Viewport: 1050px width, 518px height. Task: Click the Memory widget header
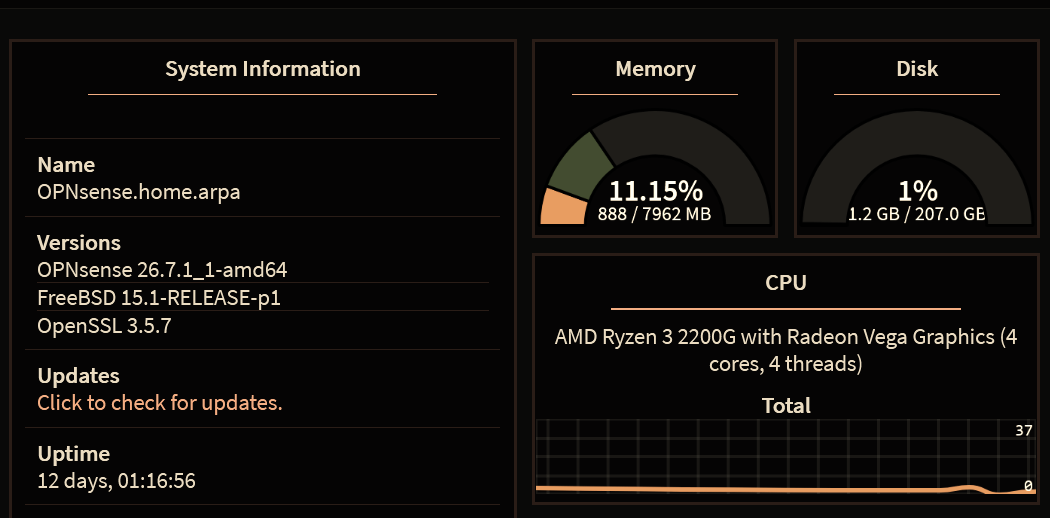655,69
